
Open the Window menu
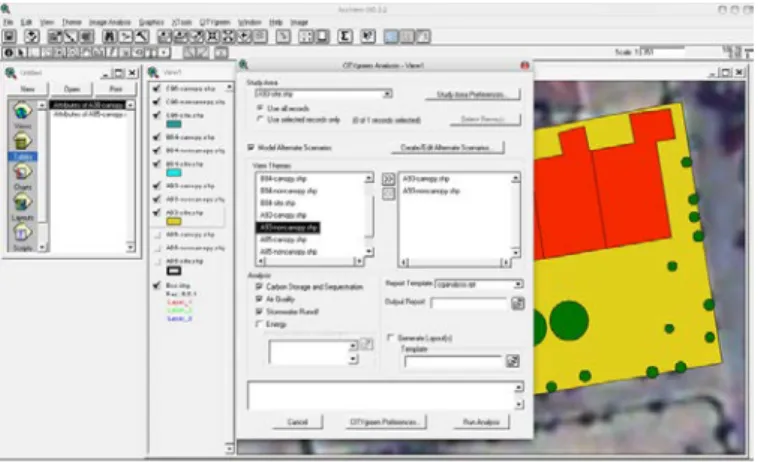(x=249, y=22)
